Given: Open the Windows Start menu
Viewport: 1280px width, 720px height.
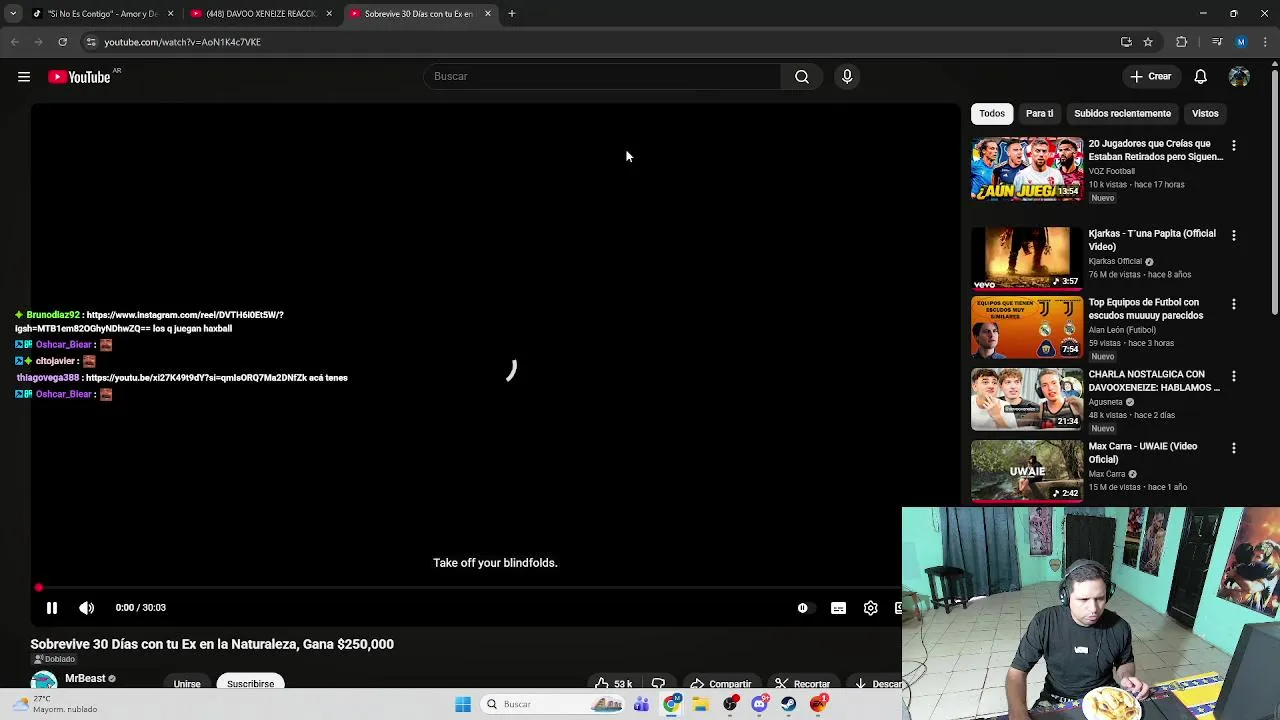Looking at the screenshot, I should (x=463, y=704).
